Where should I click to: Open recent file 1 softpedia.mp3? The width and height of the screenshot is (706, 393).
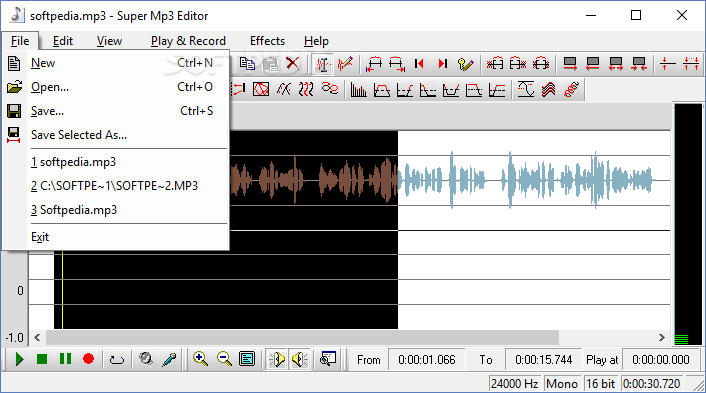click(116, 162)
